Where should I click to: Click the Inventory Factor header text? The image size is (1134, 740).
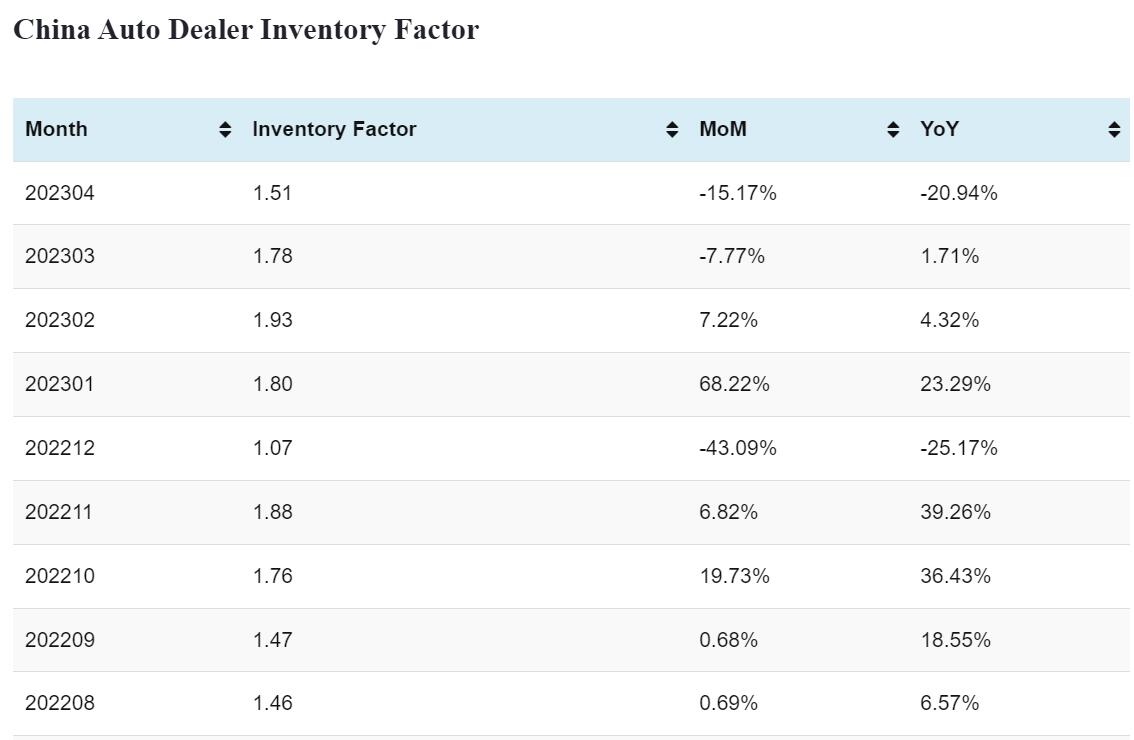pyautogui.click(x=334, y=129)
